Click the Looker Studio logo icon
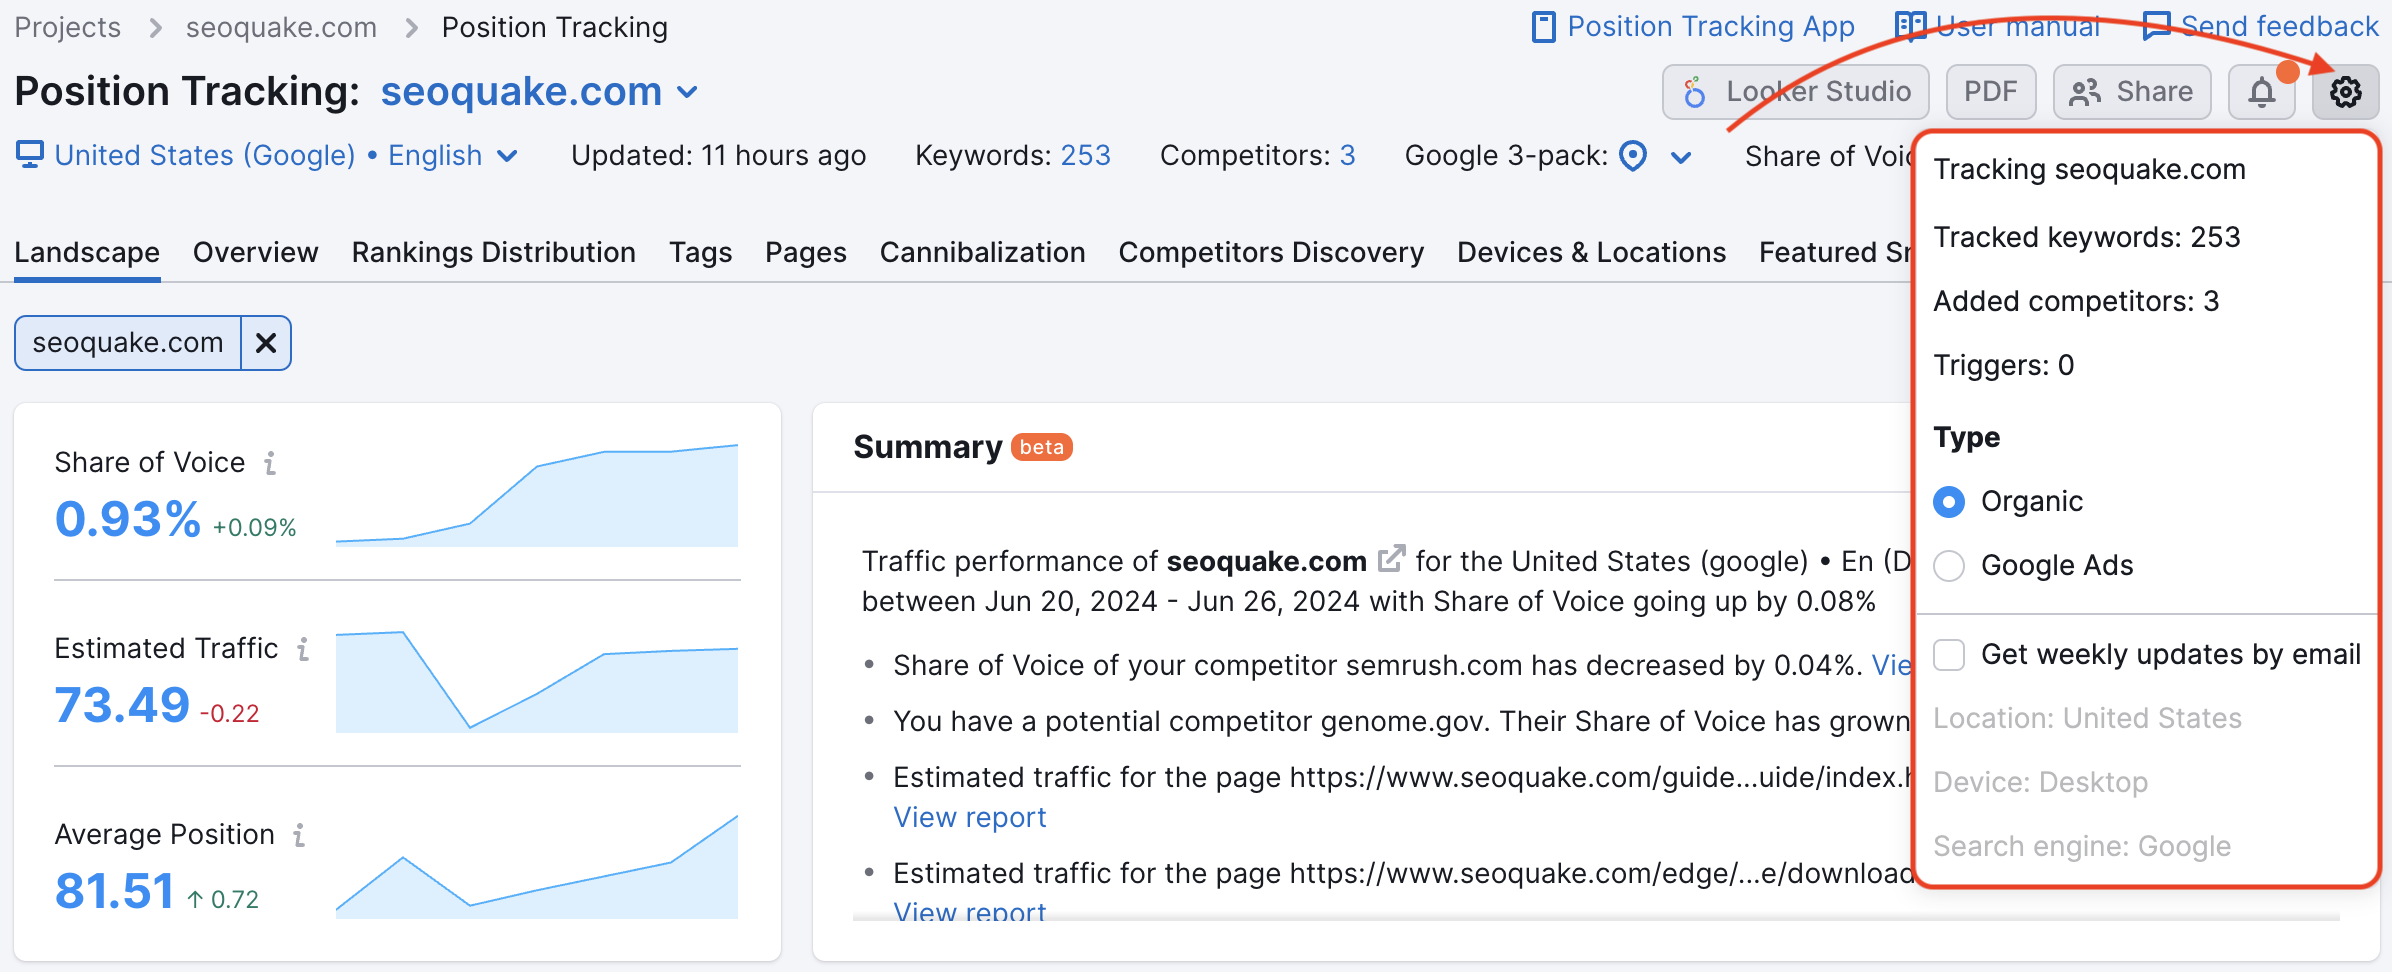The height and width of the screenshot is (972, 2392). click(x=1695, y=92)
